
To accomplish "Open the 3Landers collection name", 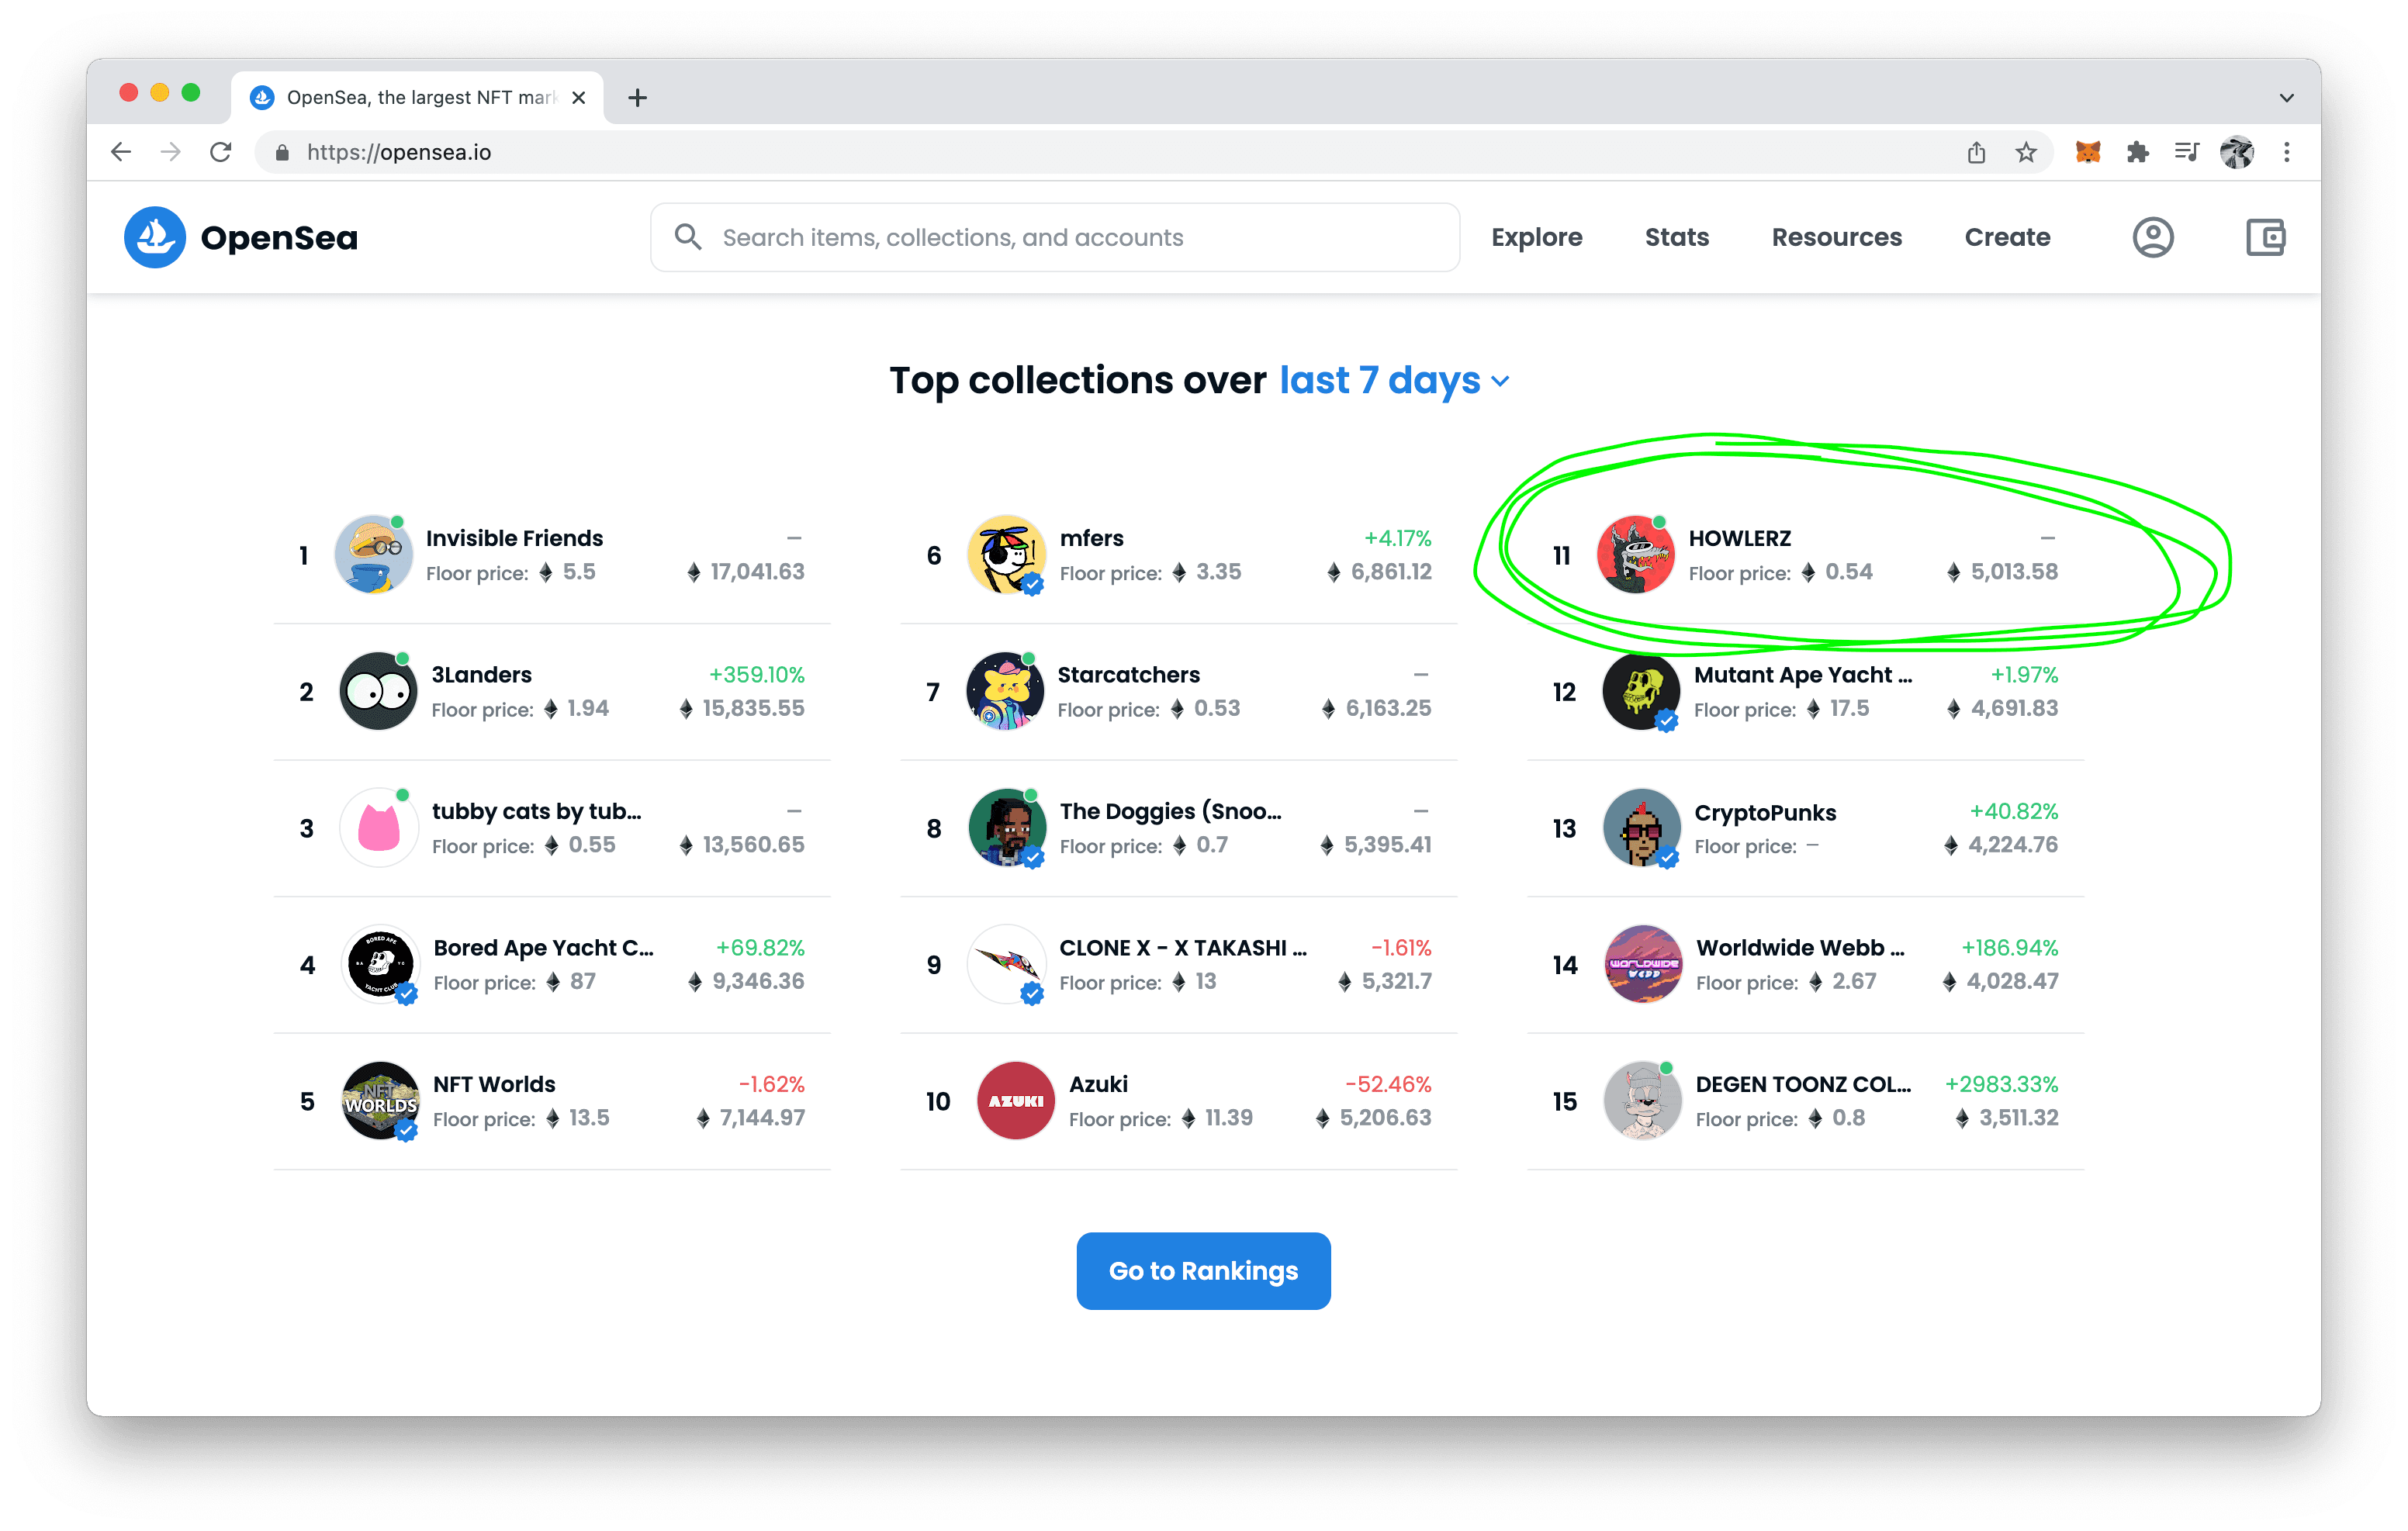I will 481,675.
